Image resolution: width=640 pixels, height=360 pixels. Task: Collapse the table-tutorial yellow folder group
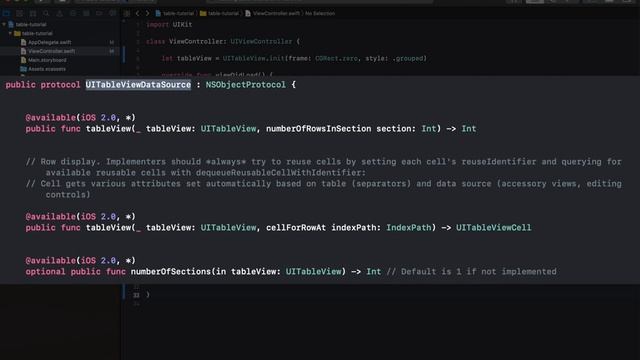tap(10, 33)
